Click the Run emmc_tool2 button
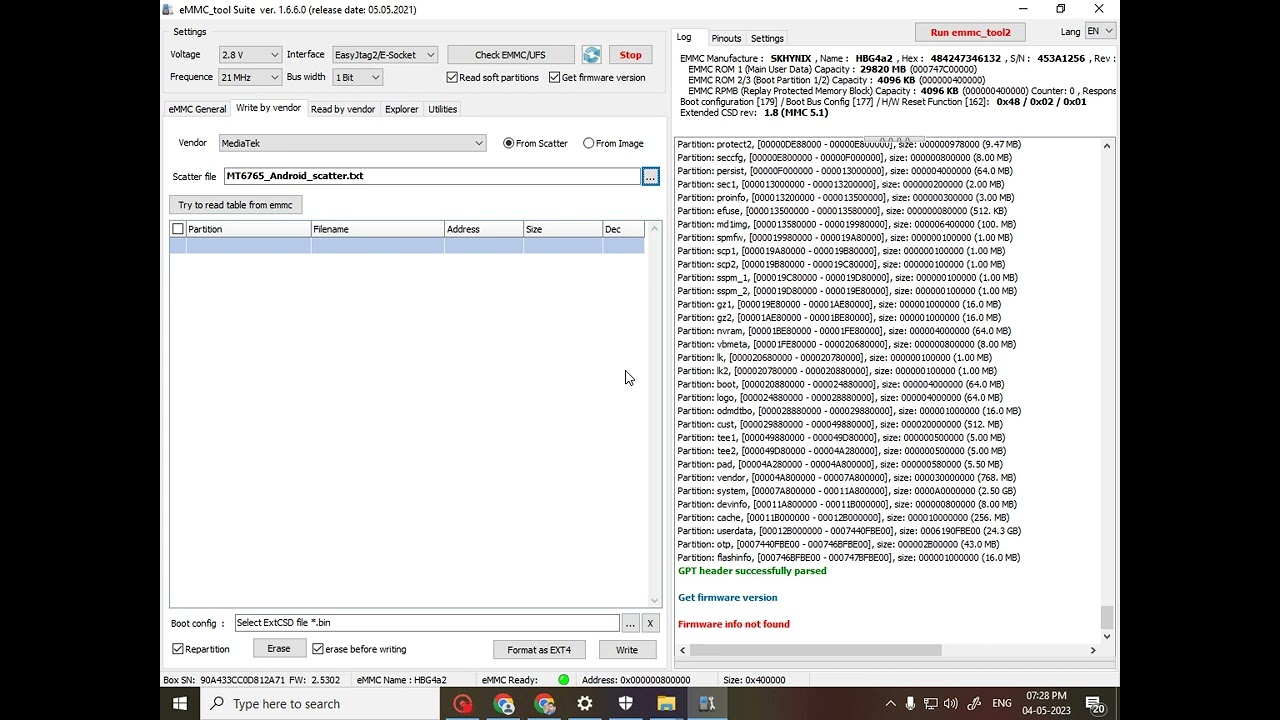 click(970, 32)
